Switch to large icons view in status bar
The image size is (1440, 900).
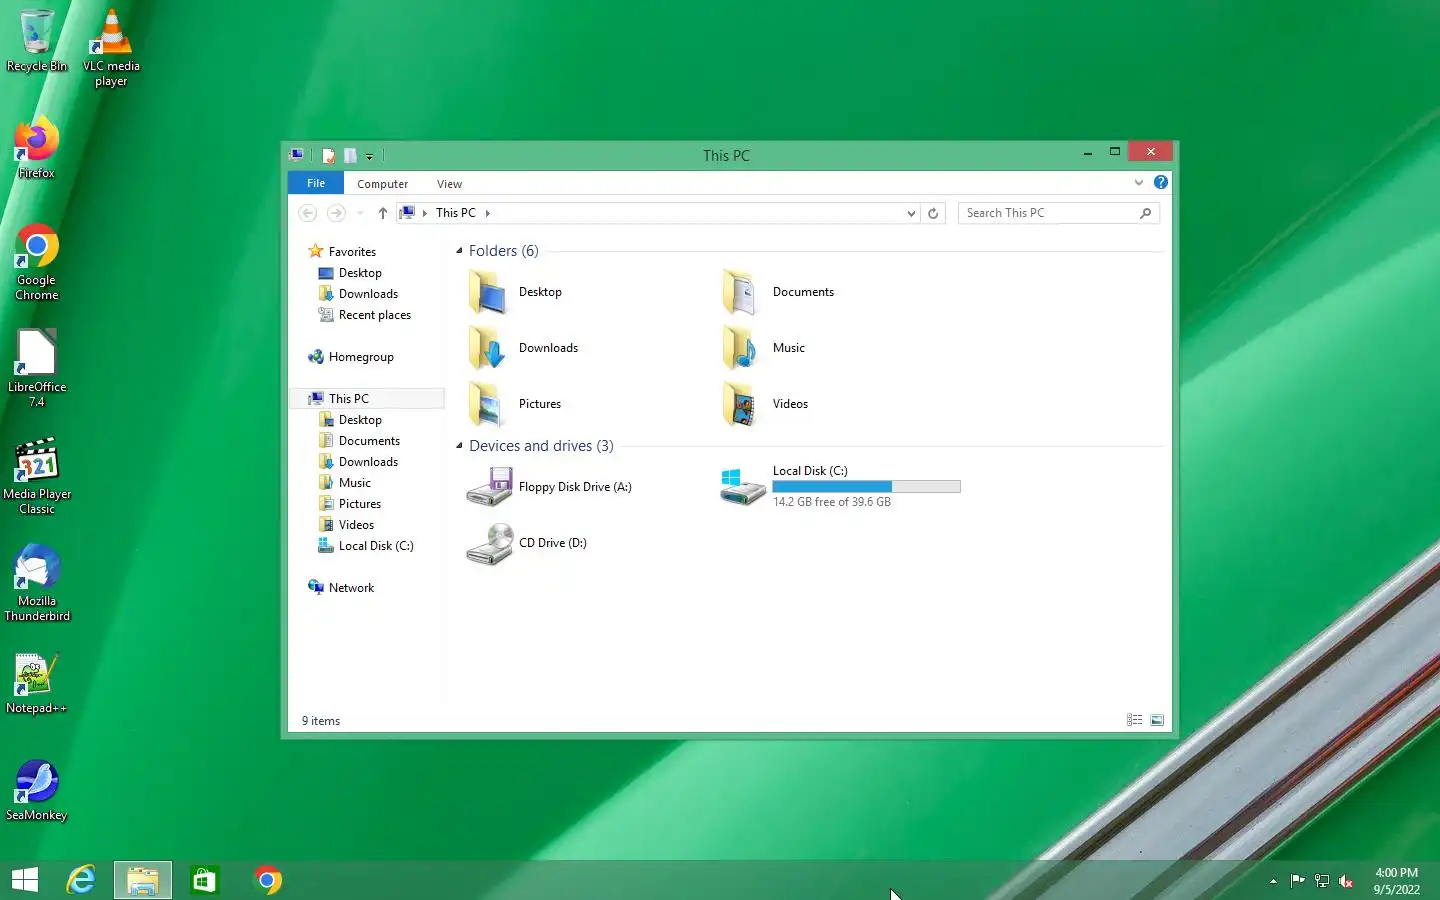tap(1157, 720)
